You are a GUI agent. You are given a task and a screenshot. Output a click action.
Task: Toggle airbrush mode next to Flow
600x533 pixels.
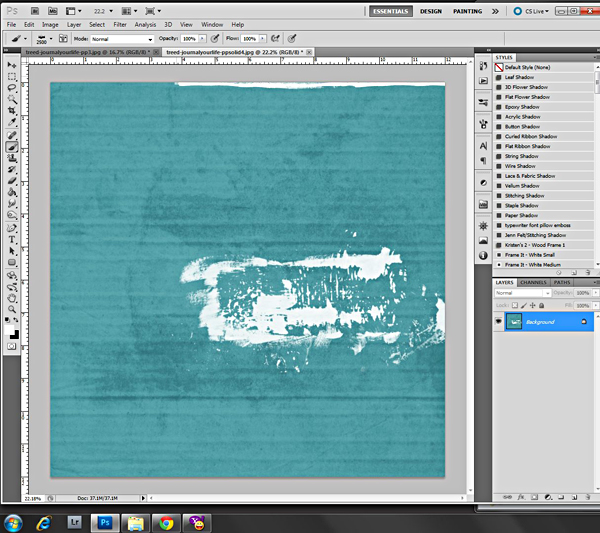(x=275, y=38)
